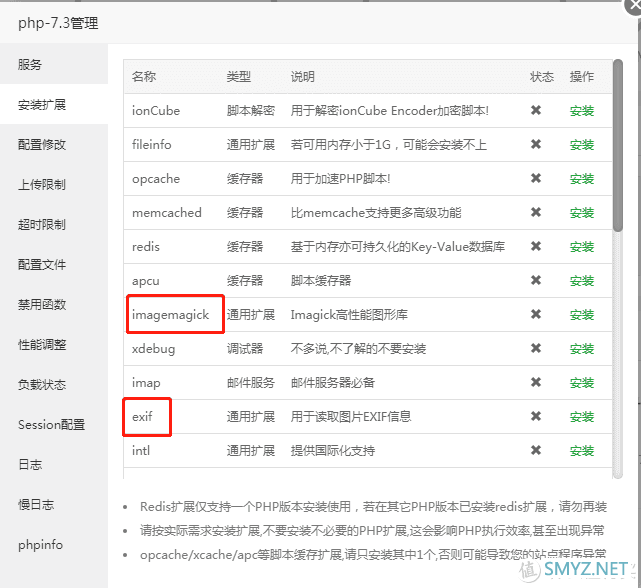Click the extension list scrollbar thumb
The width and height of the screenshot is (641, 588).
coord(618,146)
